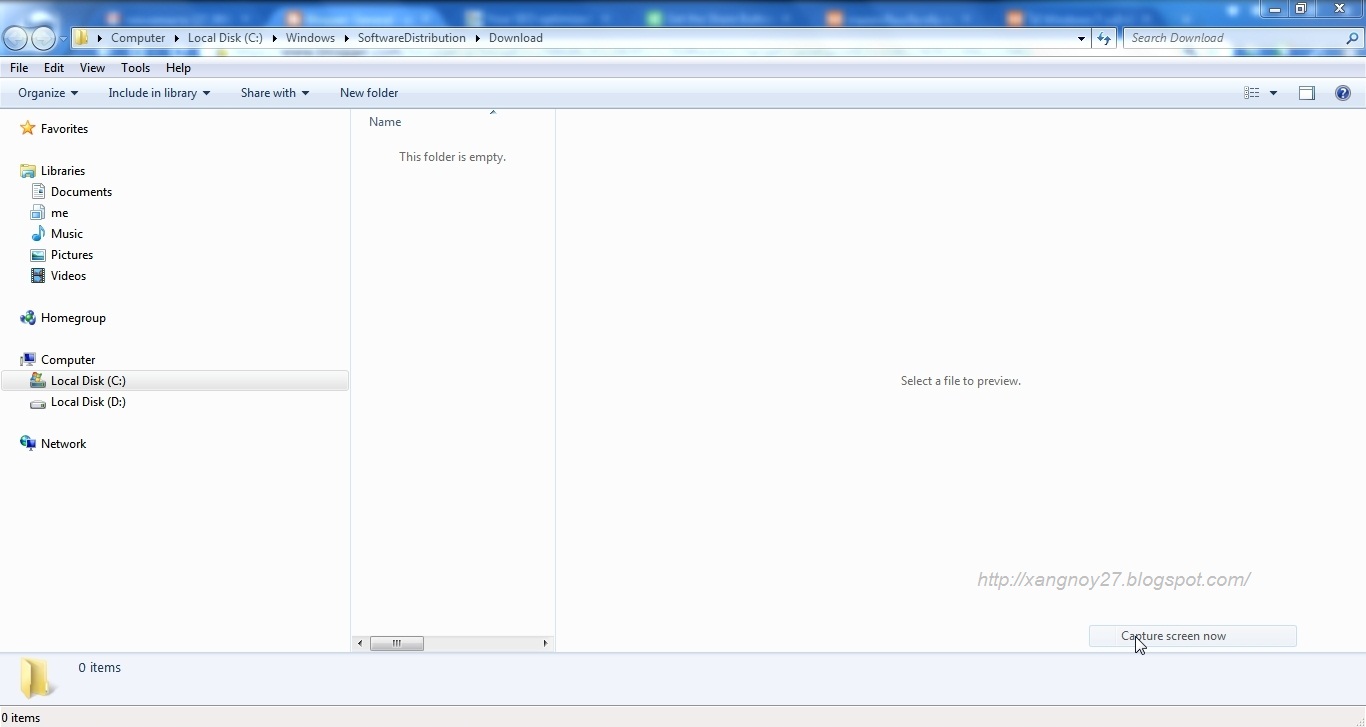
Task: Expand arrow after Local Disk (C:) breadcrumb
Action: point(274,38)
